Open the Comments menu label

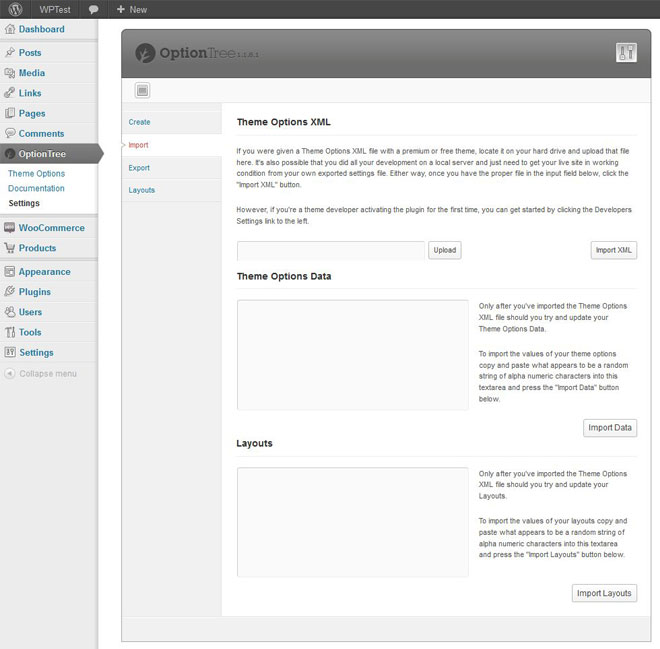[x=41, y=133]
